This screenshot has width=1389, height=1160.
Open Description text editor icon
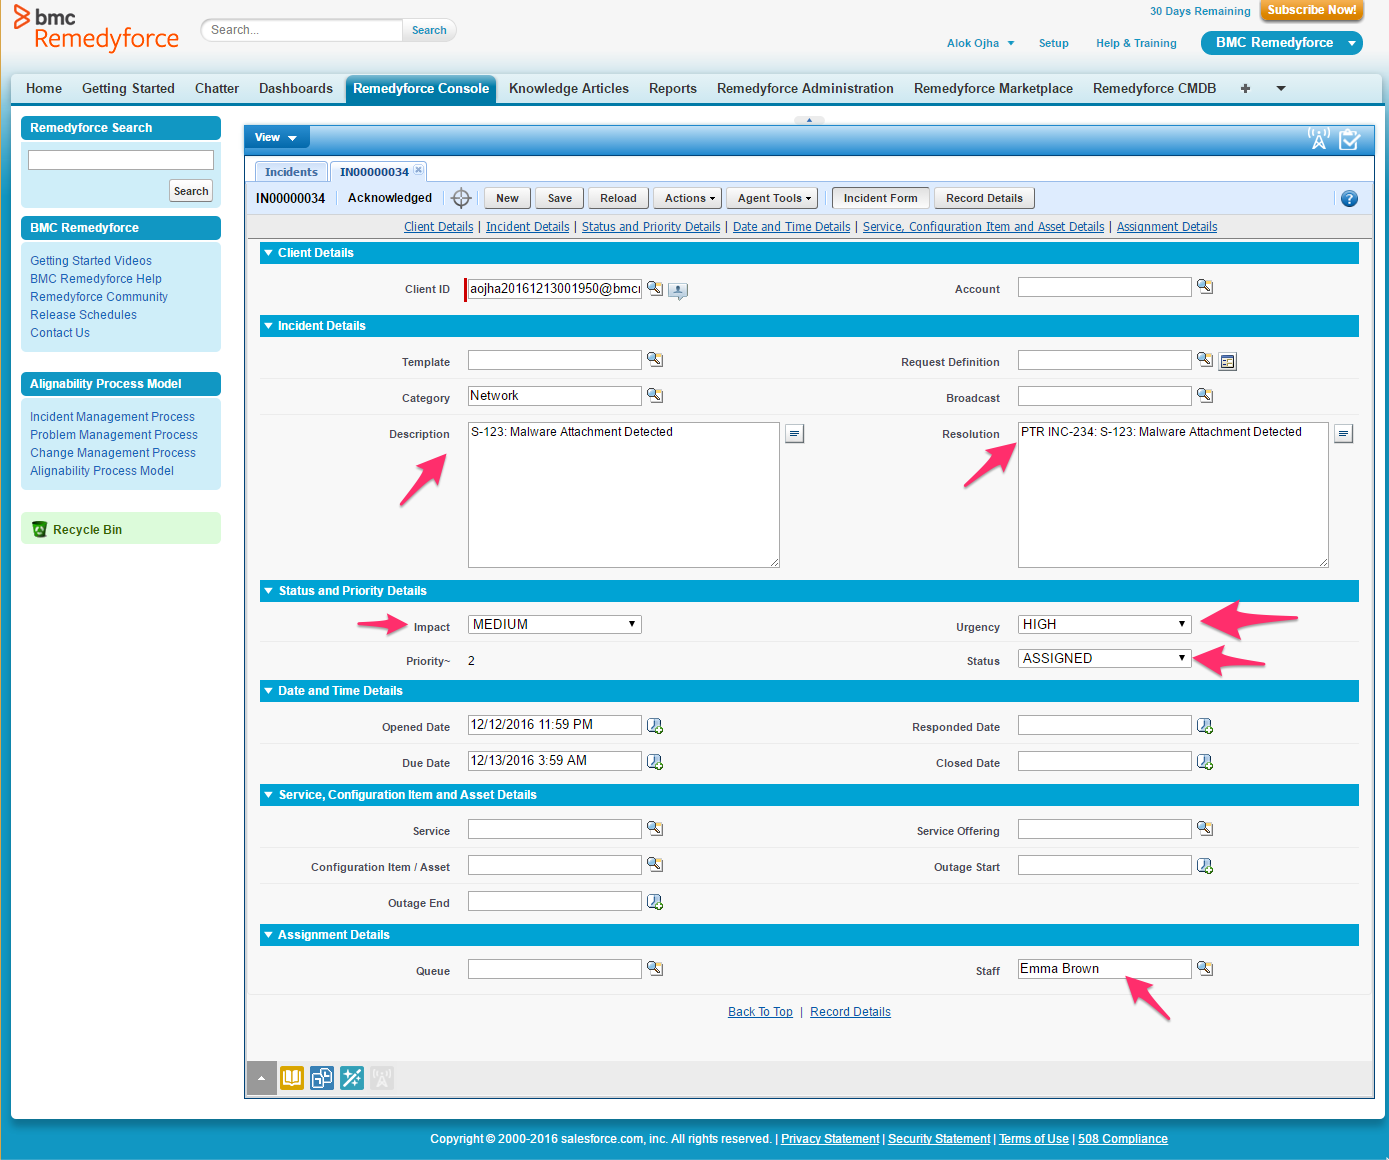tap(795, 434)
